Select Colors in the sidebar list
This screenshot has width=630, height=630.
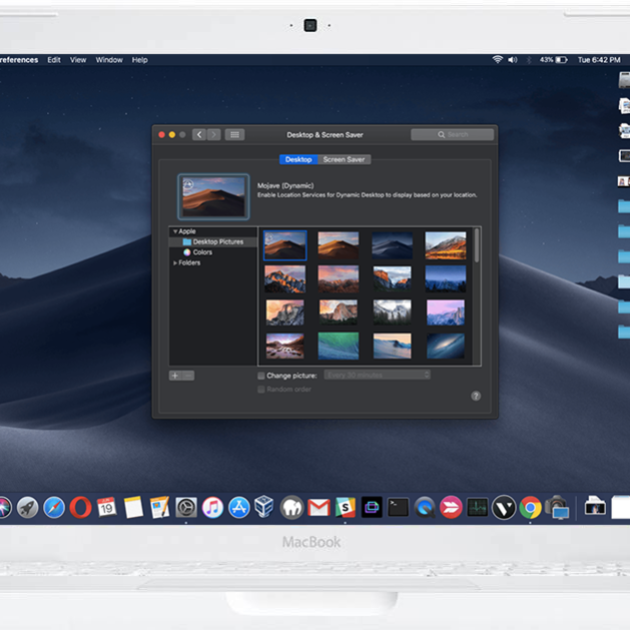coord(202,252)
